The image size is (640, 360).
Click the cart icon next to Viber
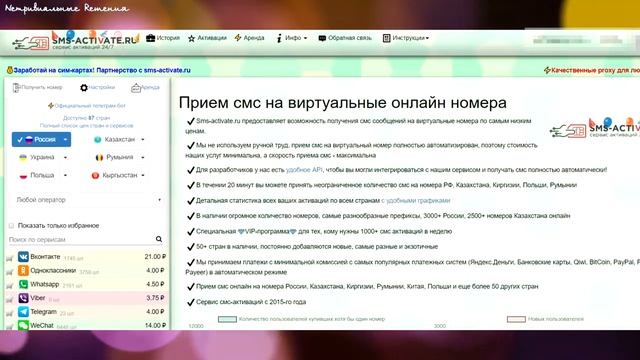10,300
